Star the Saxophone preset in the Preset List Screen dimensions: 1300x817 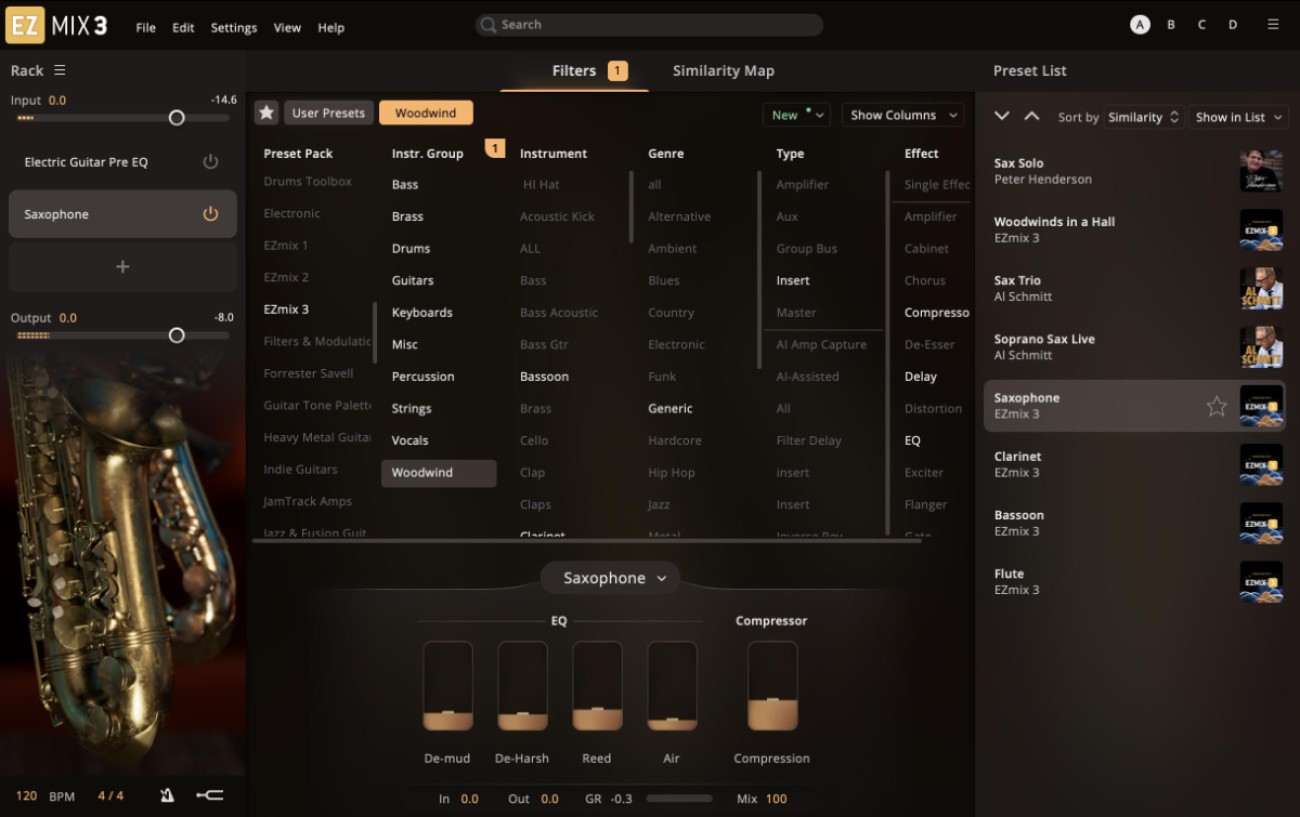(x=1216, y=406)
